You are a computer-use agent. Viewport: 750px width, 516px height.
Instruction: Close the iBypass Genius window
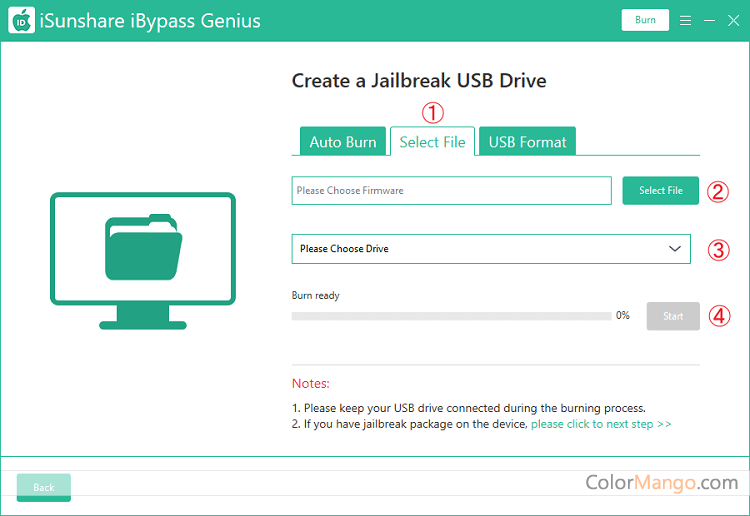(733, 20)
